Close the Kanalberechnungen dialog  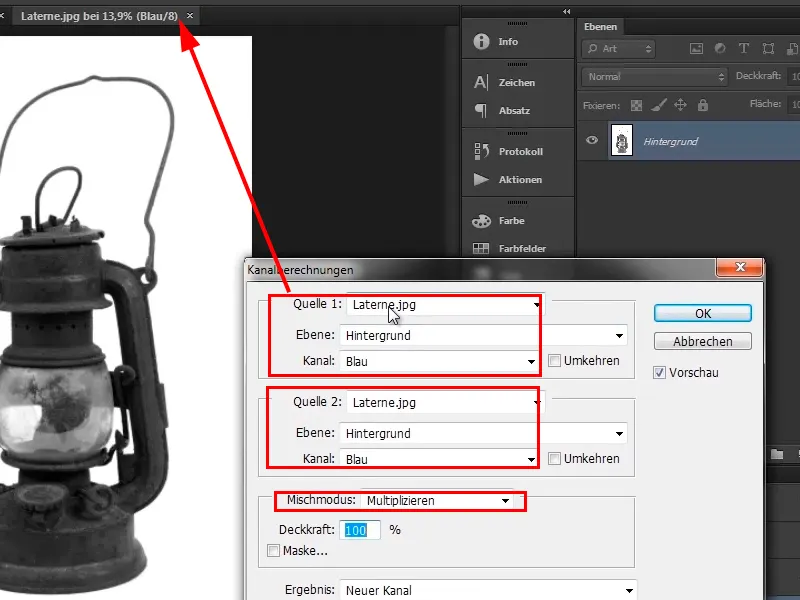click(x=740, y=267)
